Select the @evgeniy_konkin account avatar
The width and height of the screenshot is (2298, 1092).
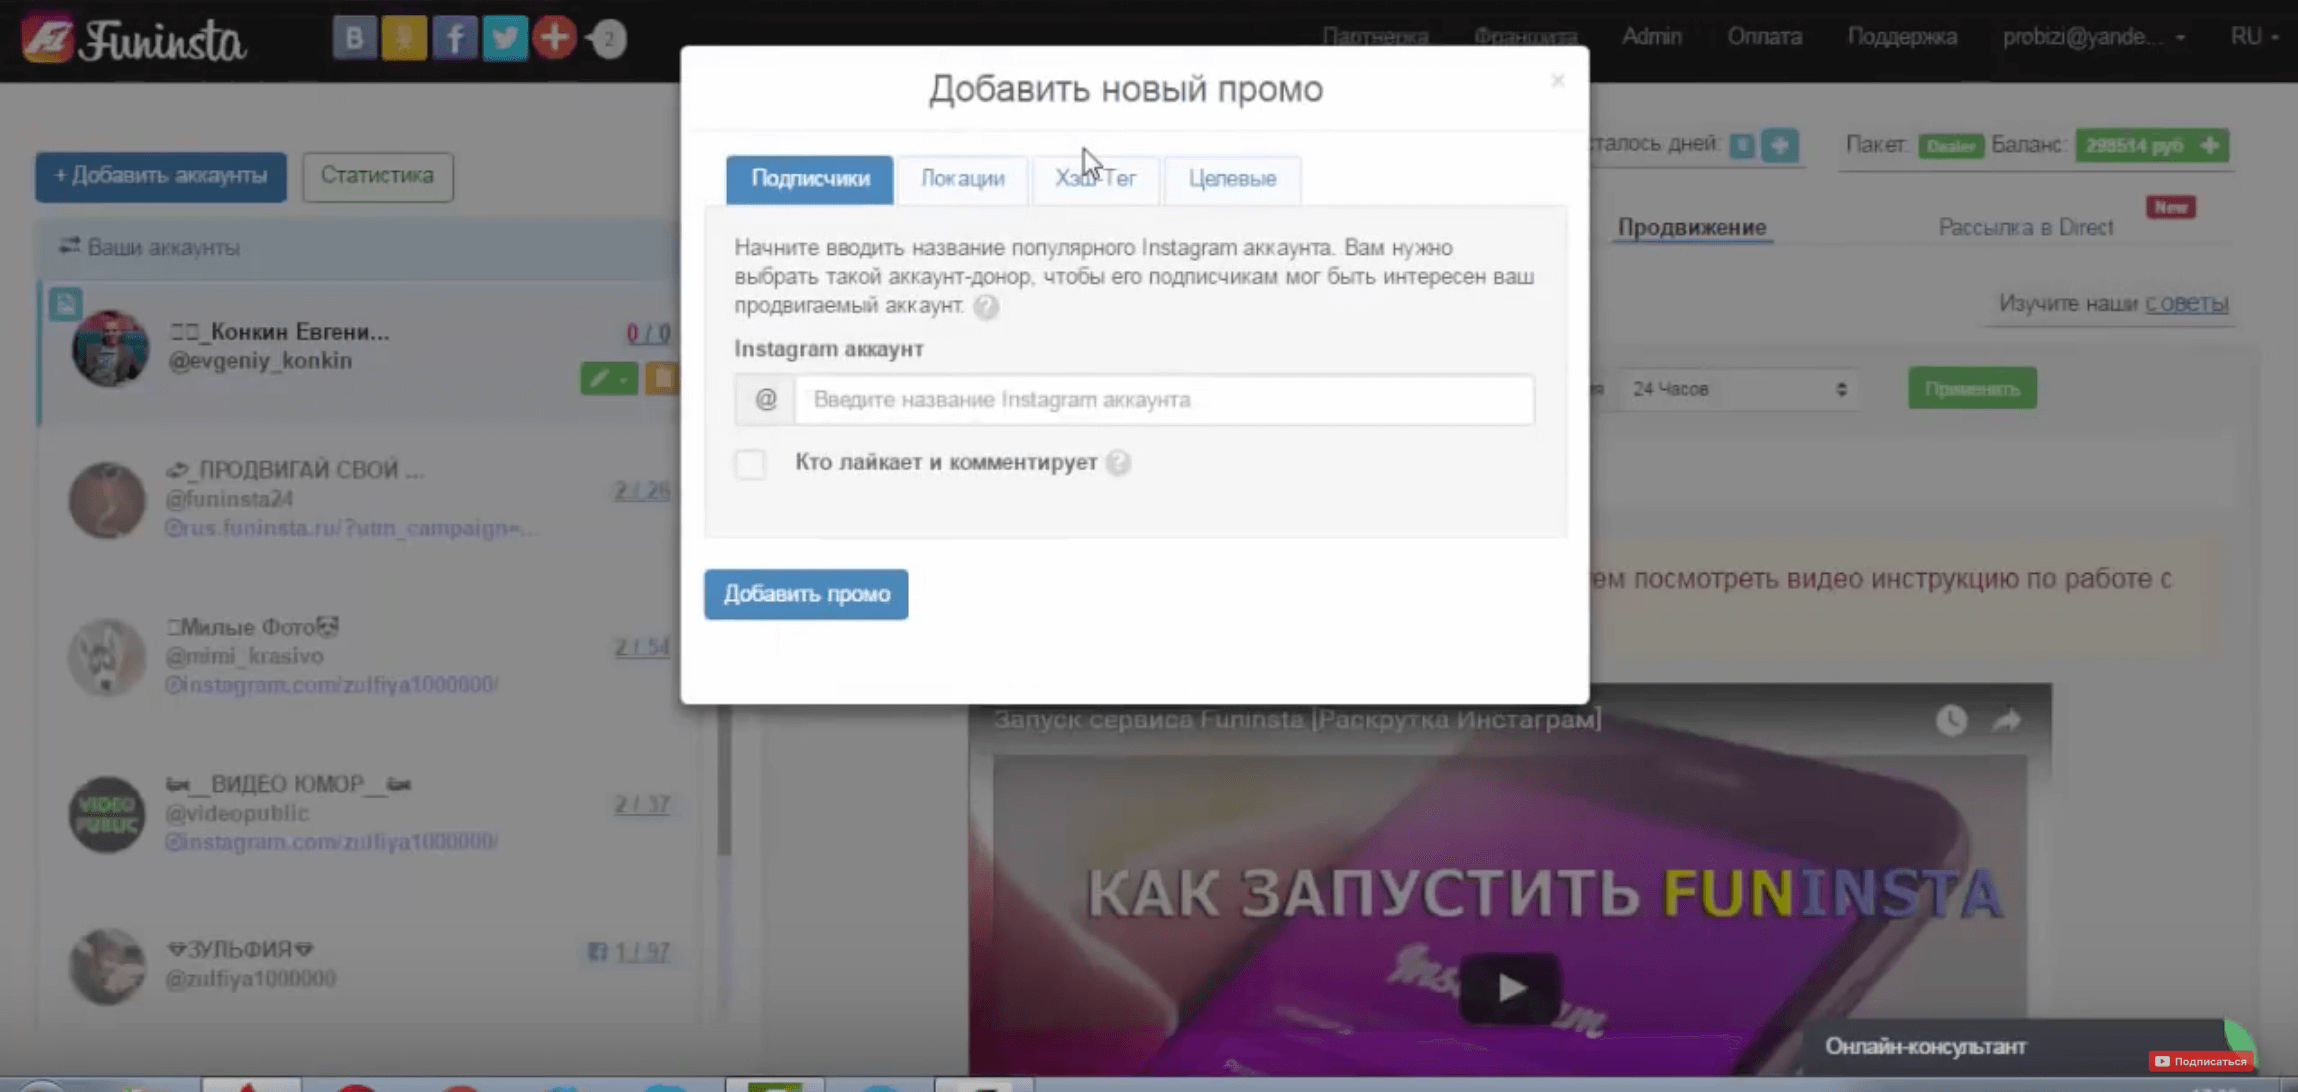[x=110, y=348]
